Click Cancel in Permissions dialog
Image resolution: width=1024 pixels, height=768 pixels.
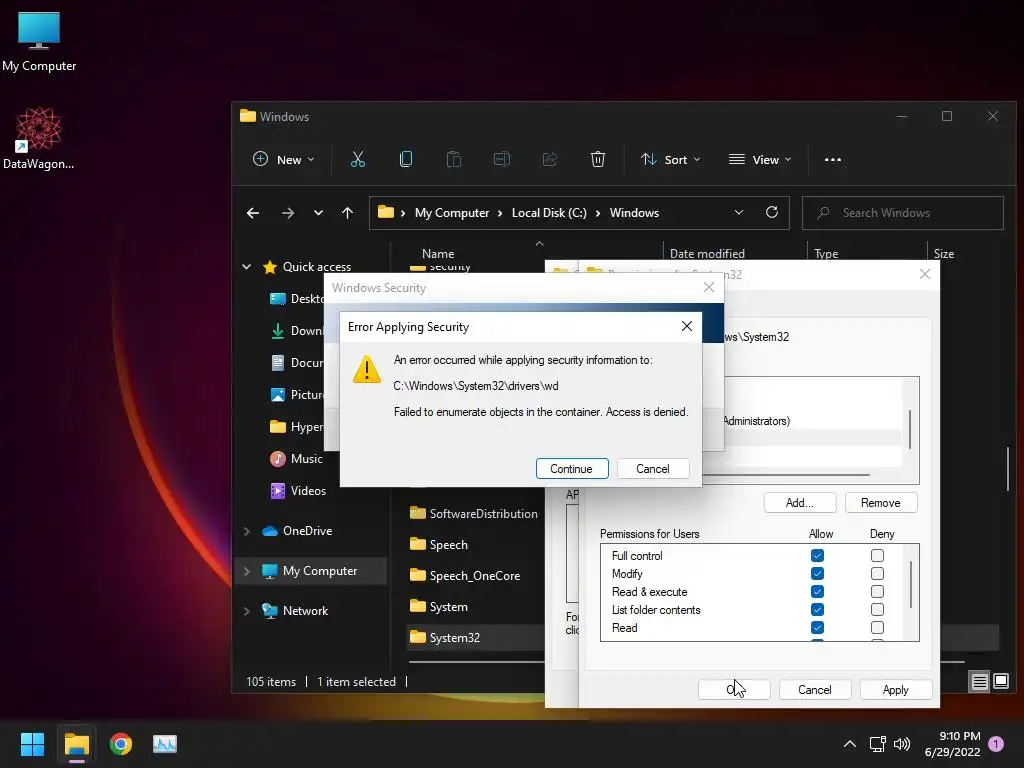[x=814, y=690]
